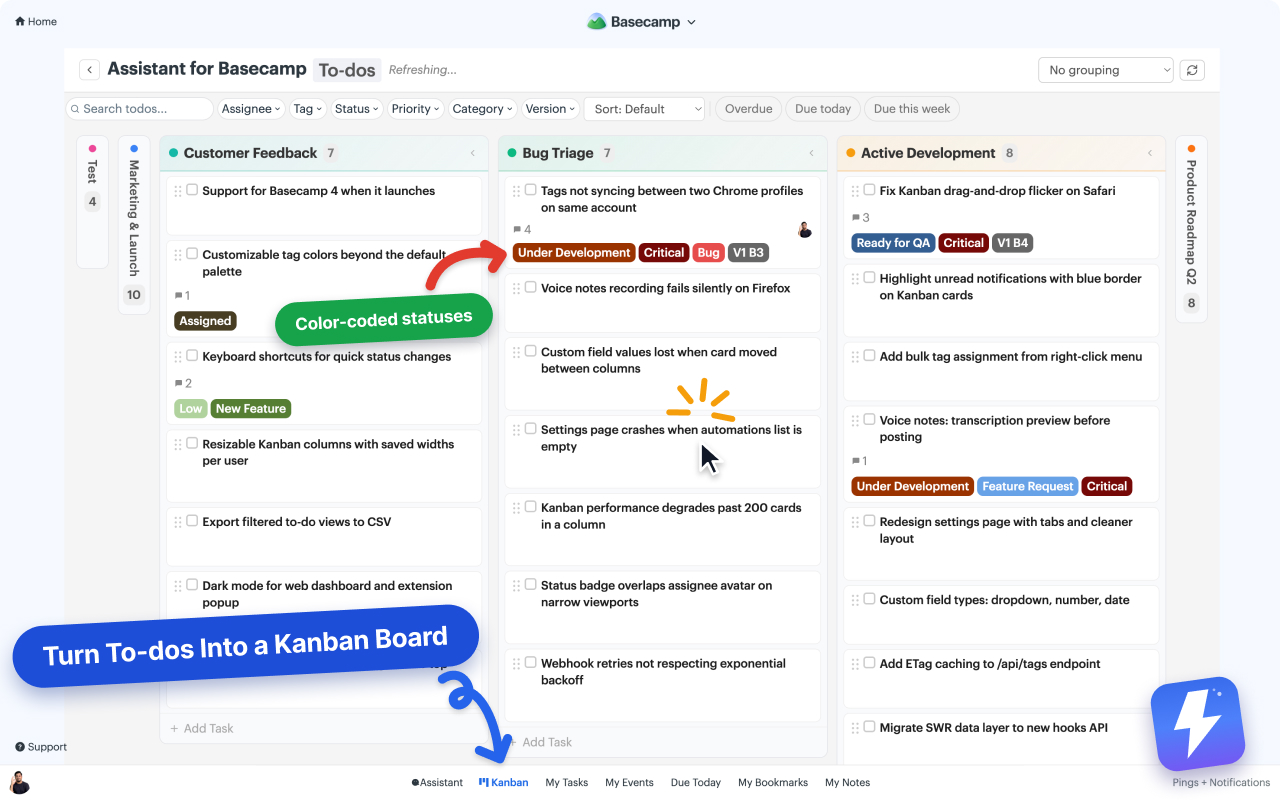Click the user profile avatar in bottom bar
1280x800 pixels.
(x=19, y=782)
